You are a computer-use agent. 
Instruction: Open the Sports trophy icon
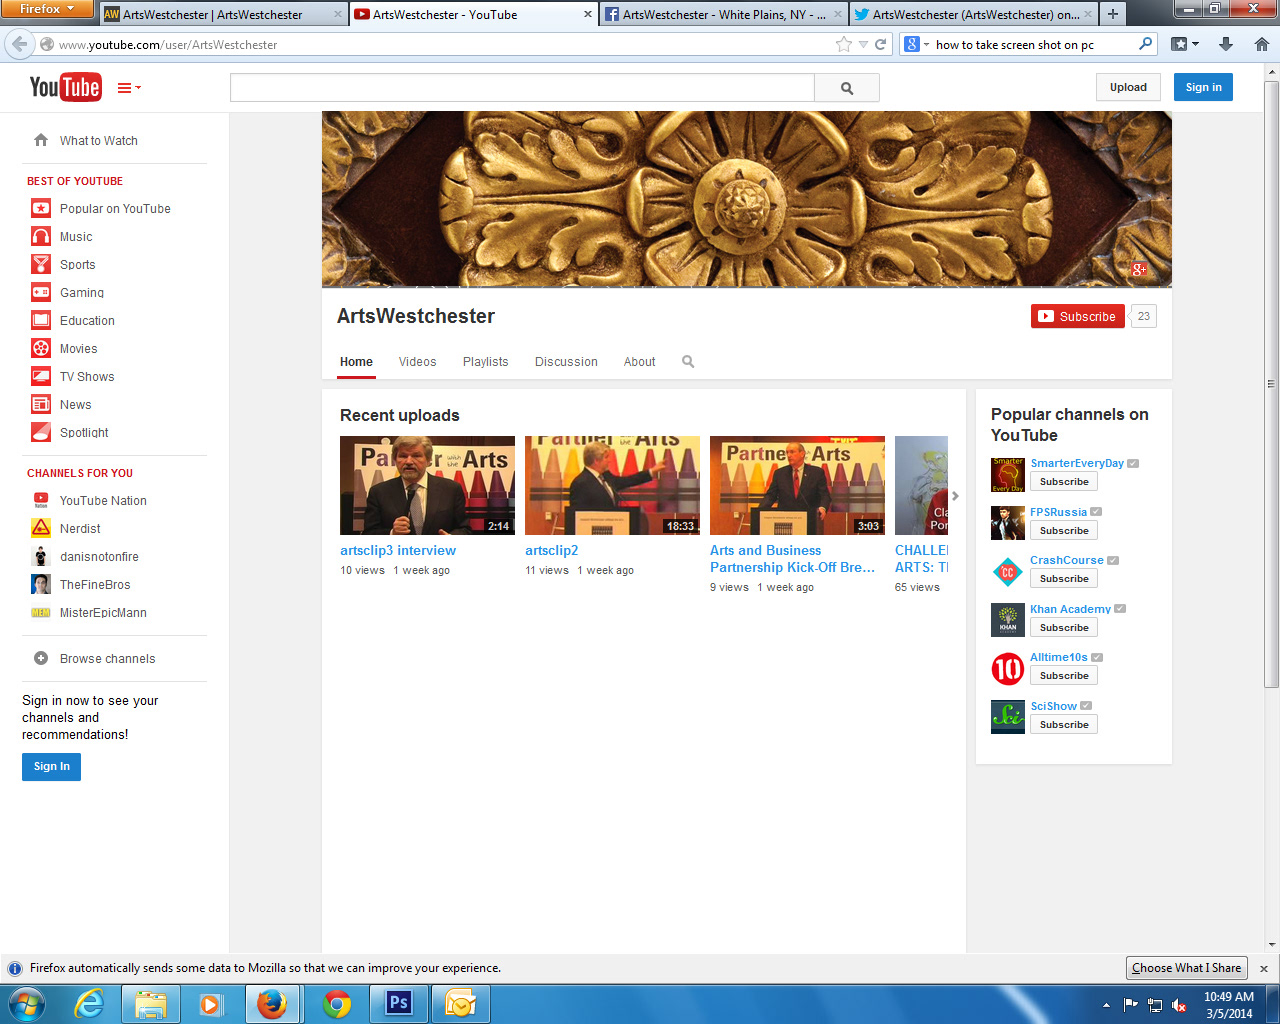41,264
